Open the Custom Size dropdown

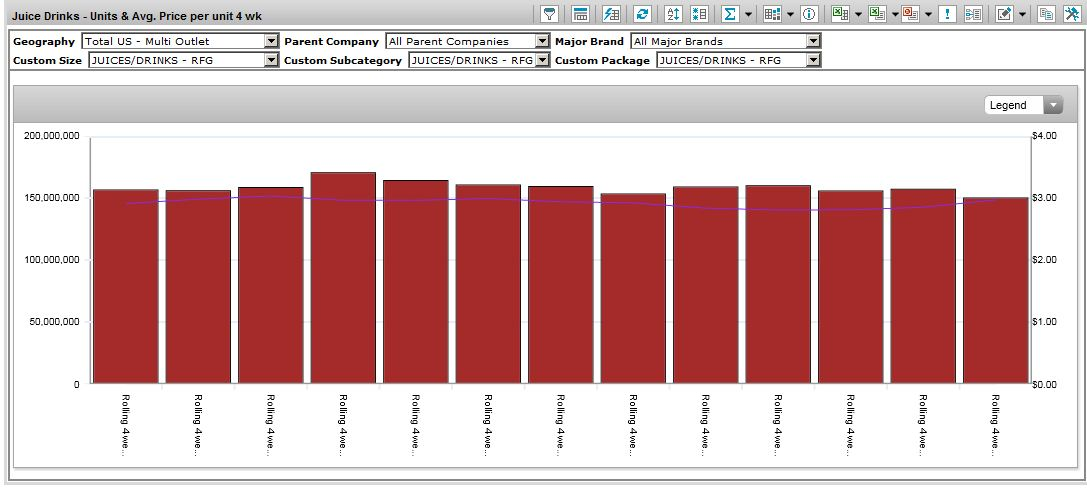271,60
